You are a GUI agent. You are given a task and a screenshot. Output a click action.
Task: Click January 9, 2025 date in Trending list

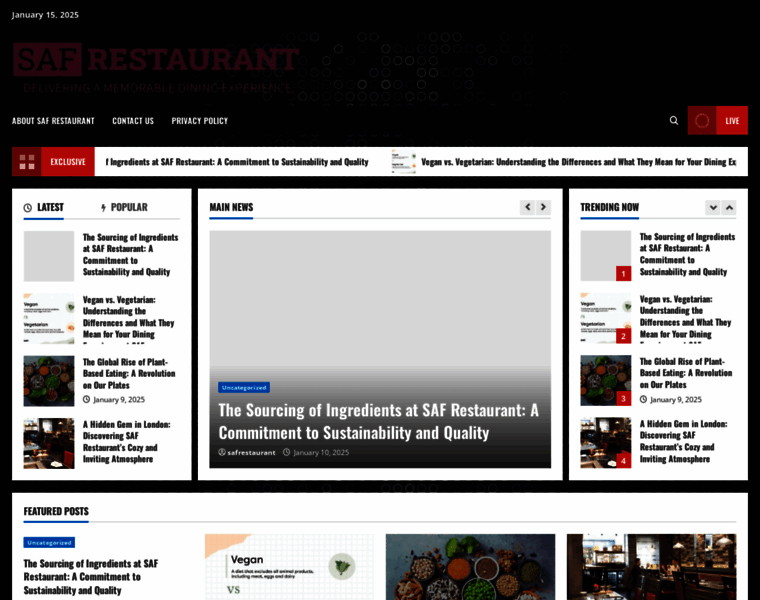(x=676, y=400)
